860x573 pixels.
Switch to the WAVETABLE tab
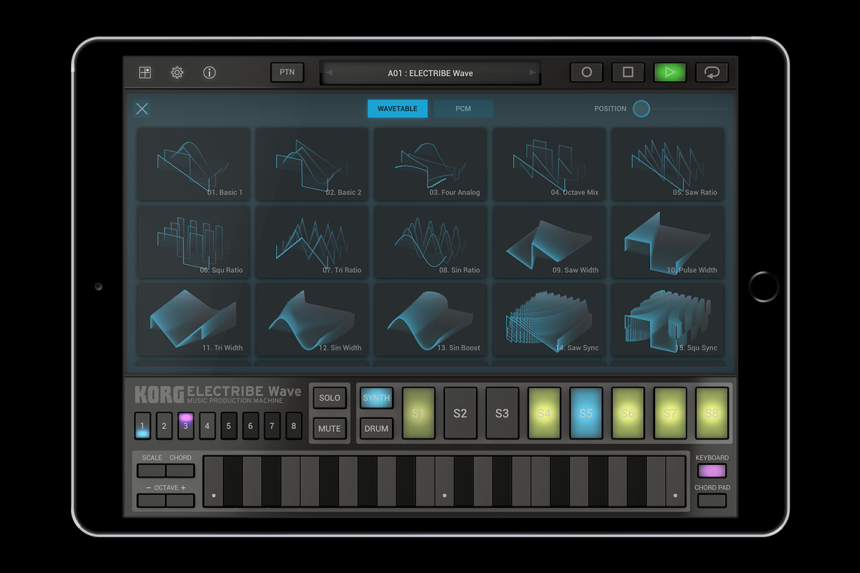[x=397, y=109]
